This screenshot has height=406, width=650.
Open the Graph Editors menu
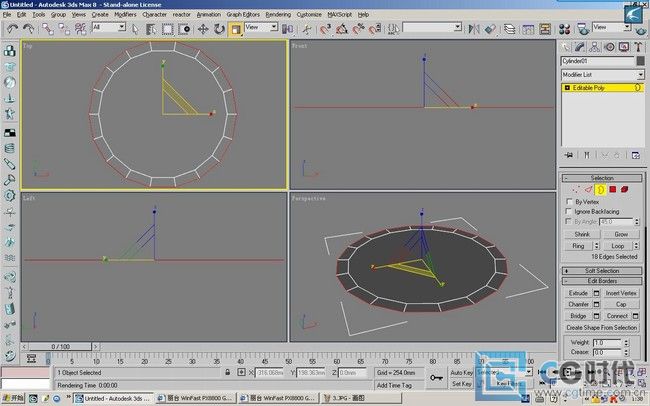tap(243, 15)
